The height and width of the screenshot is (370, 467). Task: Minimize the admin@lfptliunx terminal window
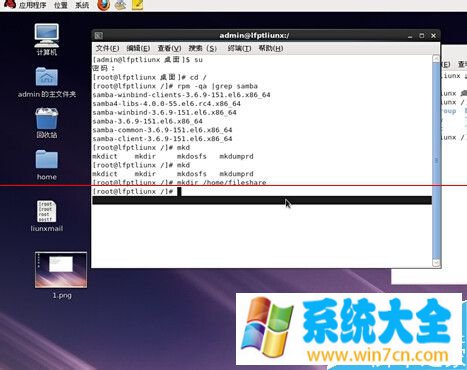pyautogui.click(x=410, y=36)
